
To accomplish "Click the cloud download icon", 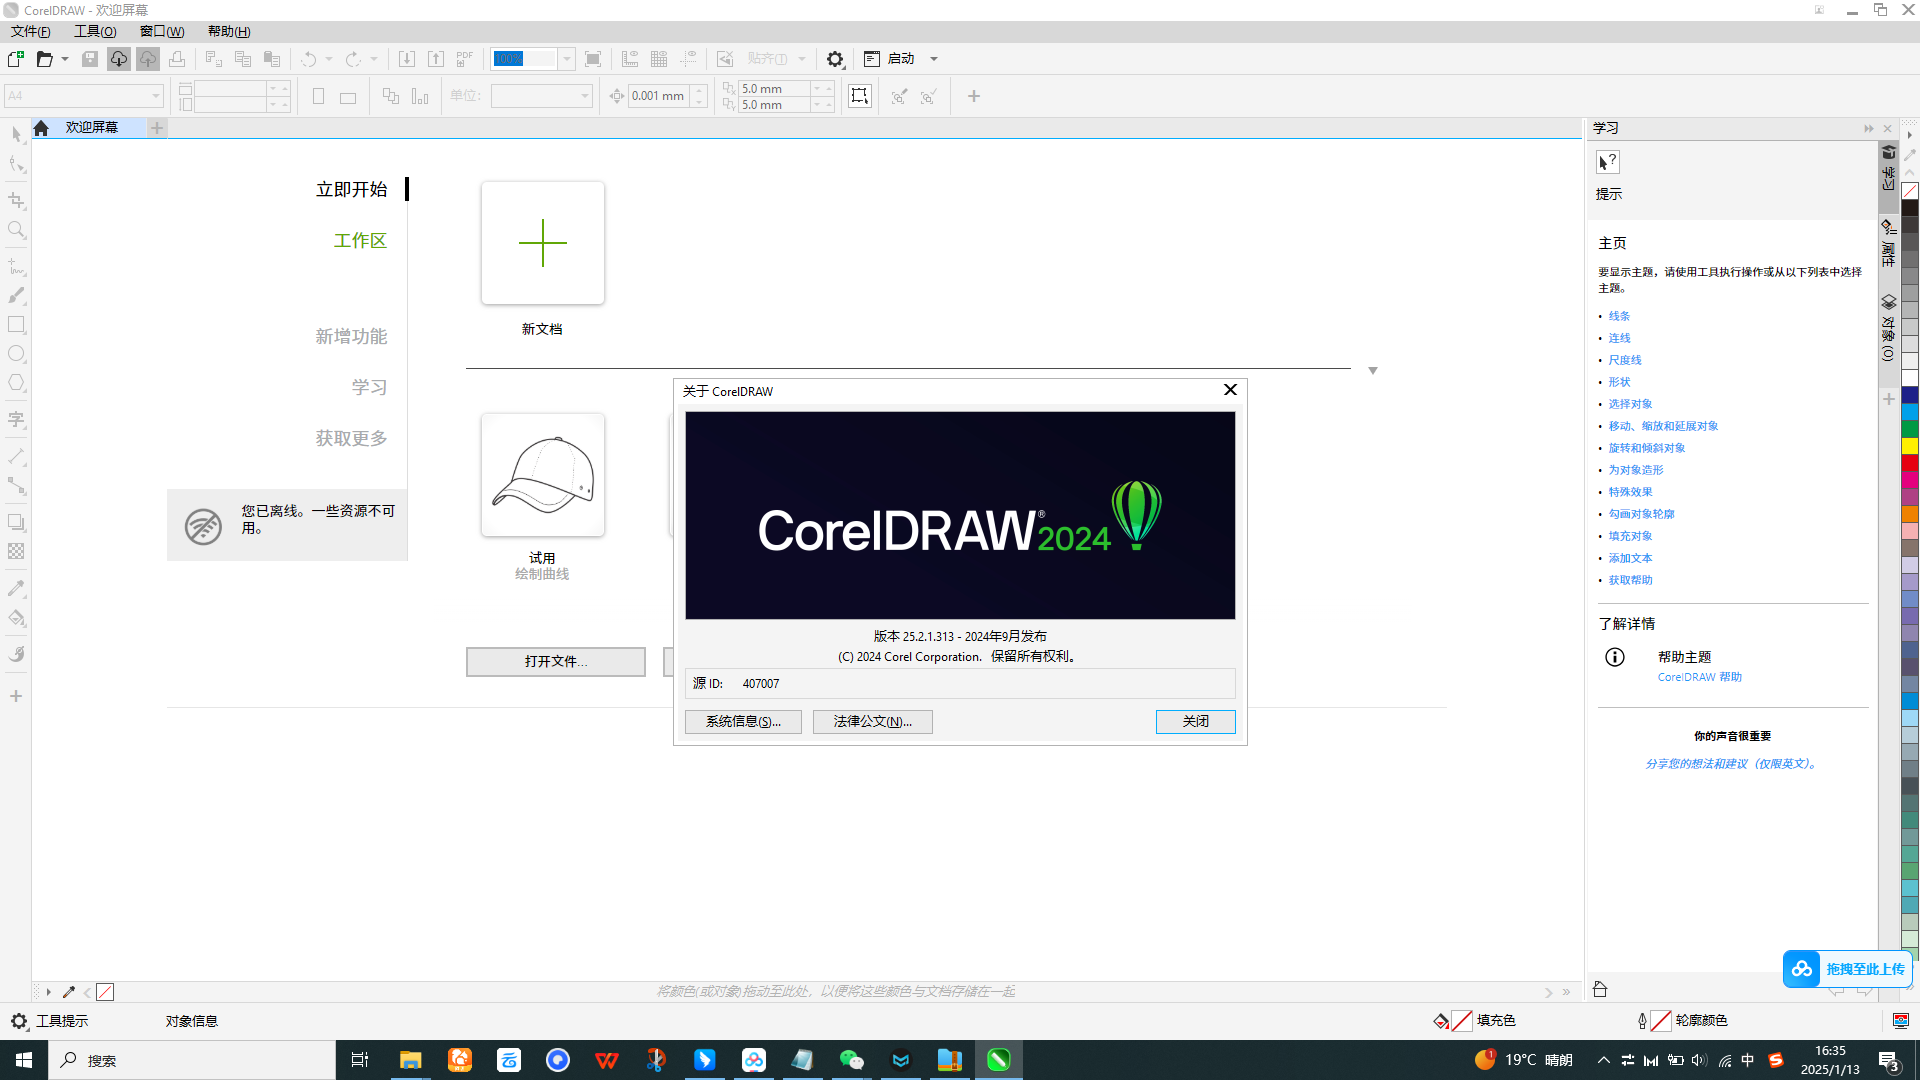I will [x=119, y=59].
